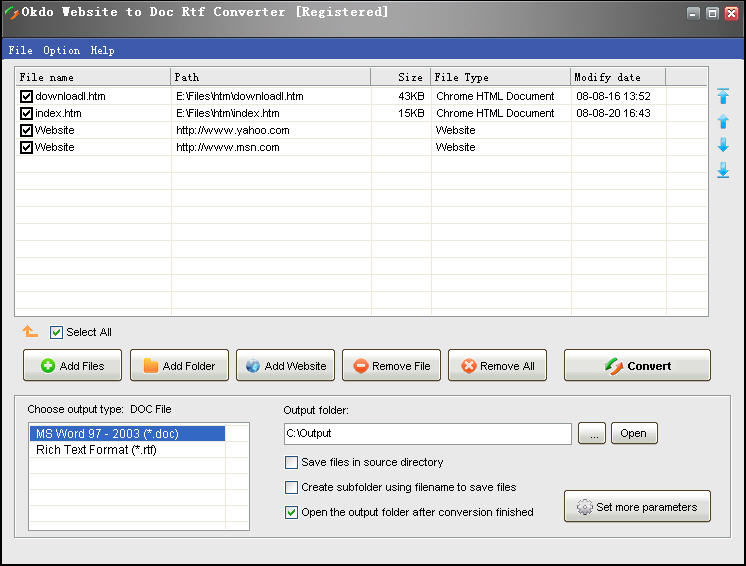Open the Help menu
The width and height of the screenshot is (746, 566).
102,50
